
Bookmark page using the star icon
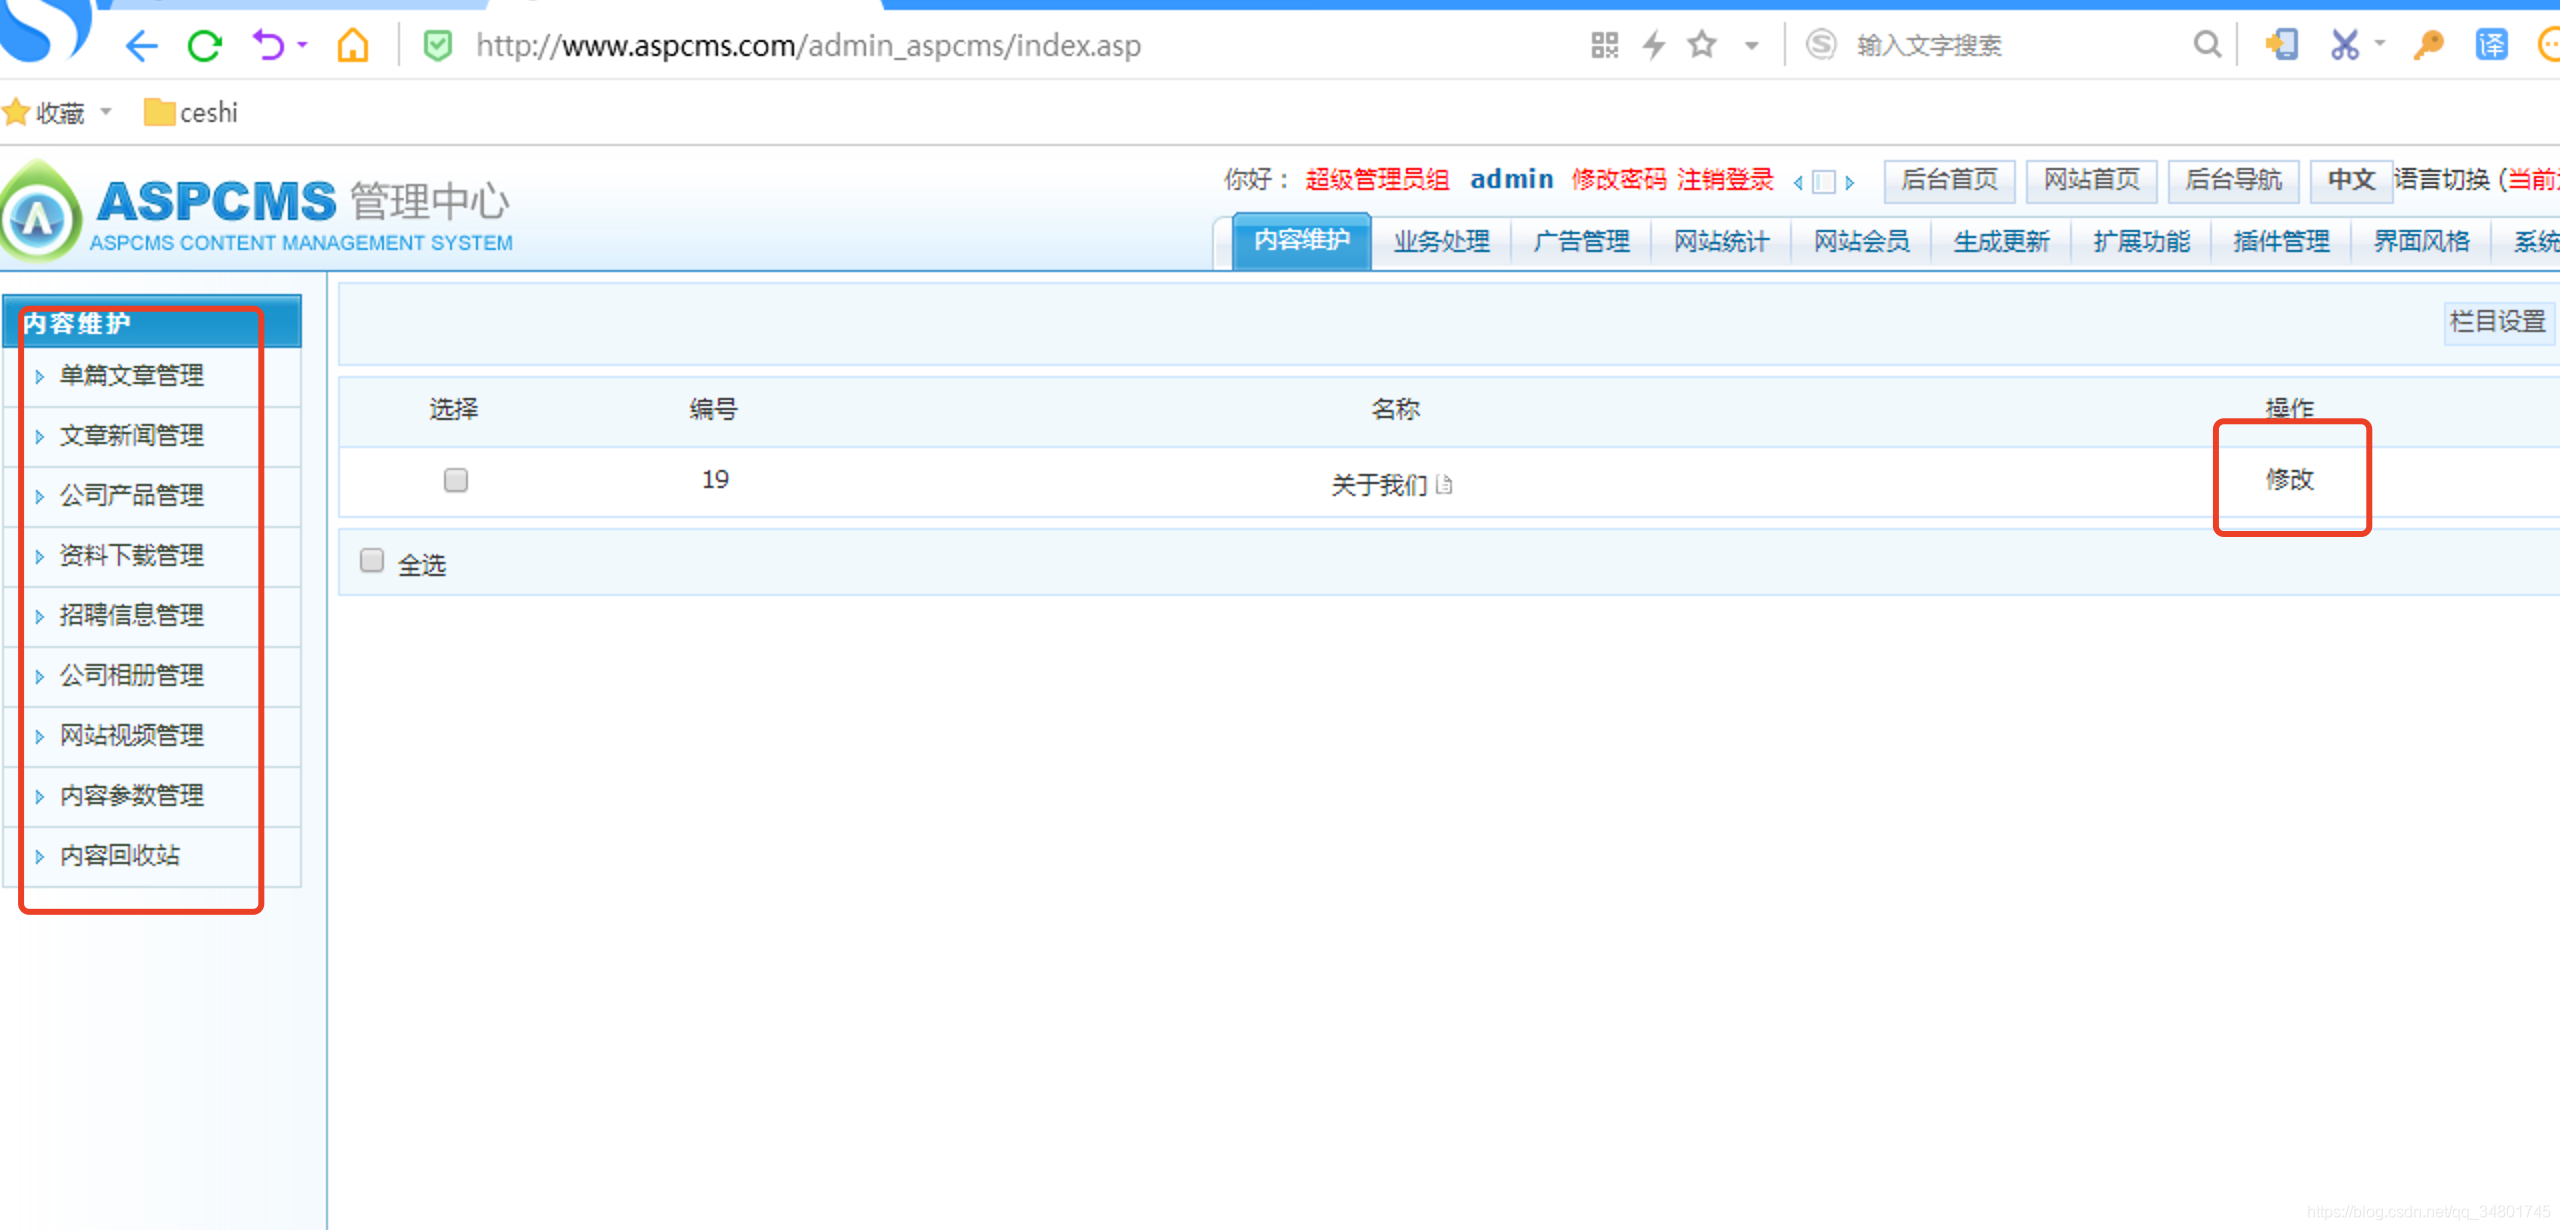point(1701,44)
